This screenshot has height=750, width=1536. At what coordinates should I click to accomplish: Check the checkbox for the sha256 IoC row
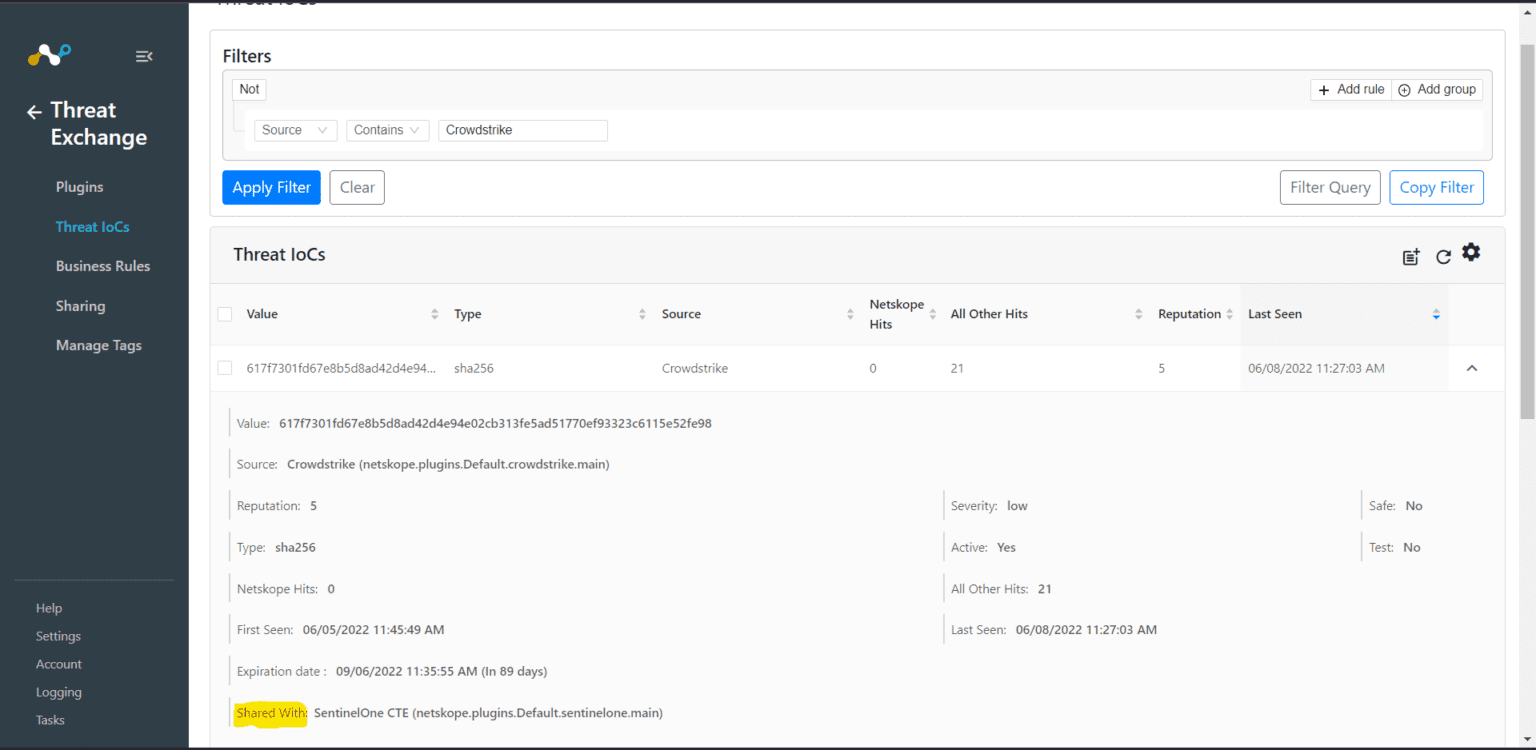pyautogui.click(x=224, y=367)
